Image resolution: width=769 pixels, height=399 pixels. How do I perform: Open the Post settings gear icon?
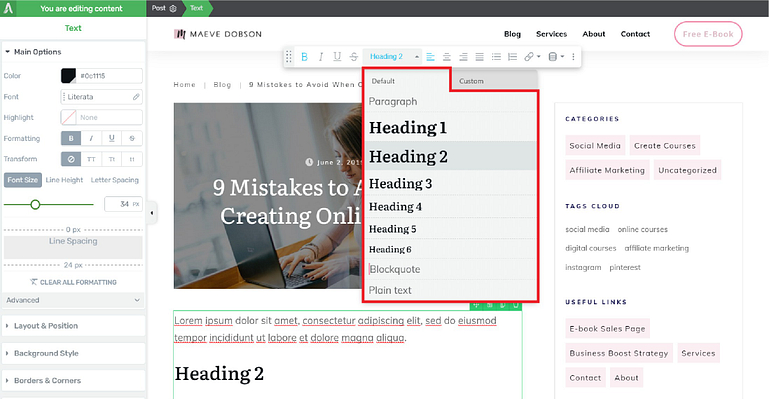pyautogui.click(x=173, y=8)
